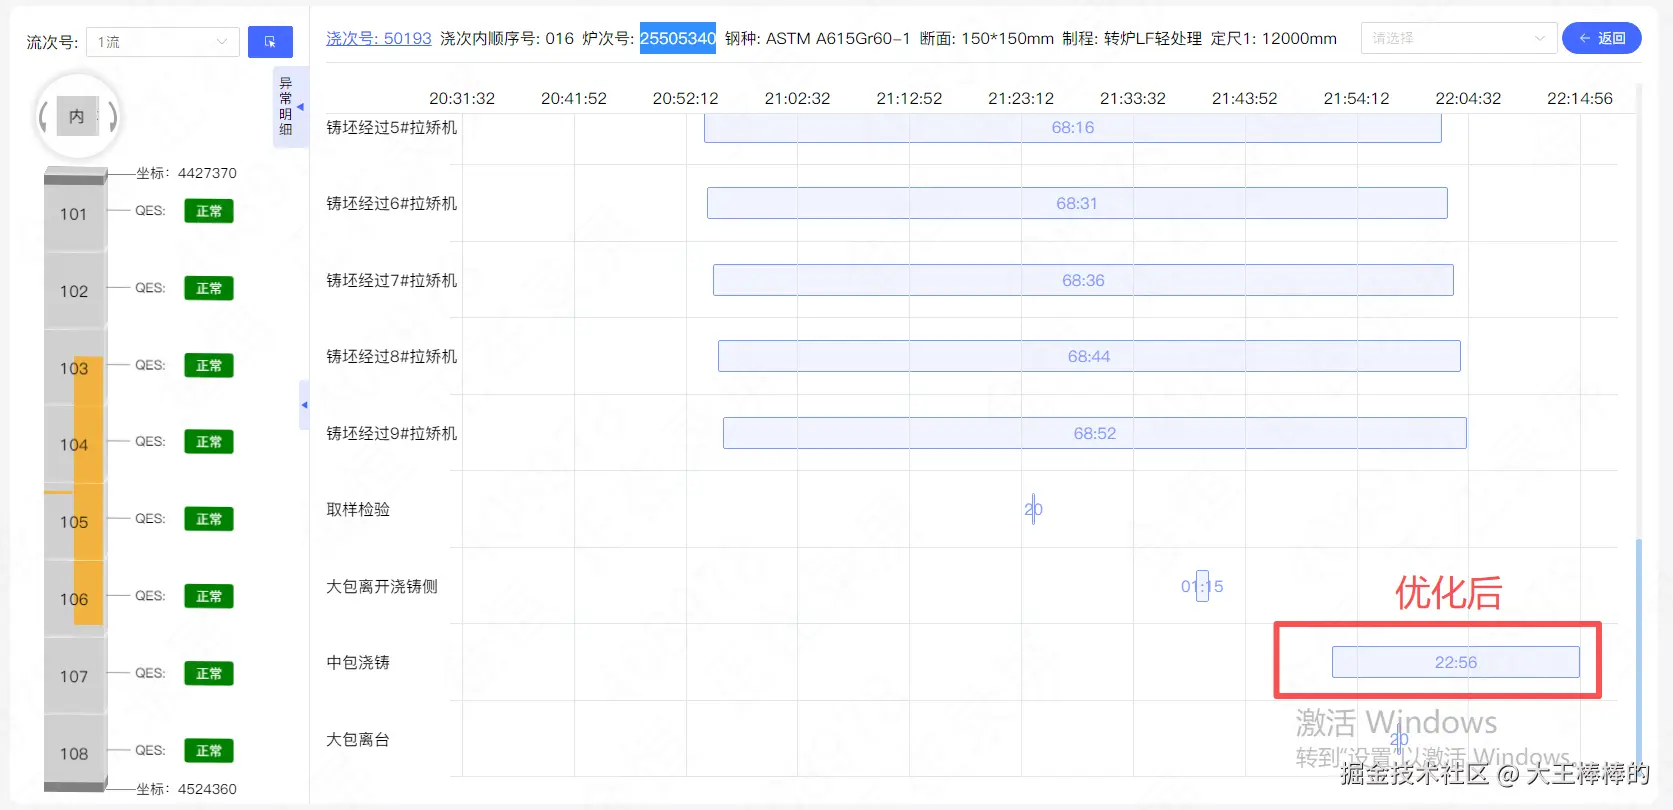This screenshot has width=1673, height=810.
Task: Click the 正常 QES badge for segment 101
Action: (x=209, y=211)
